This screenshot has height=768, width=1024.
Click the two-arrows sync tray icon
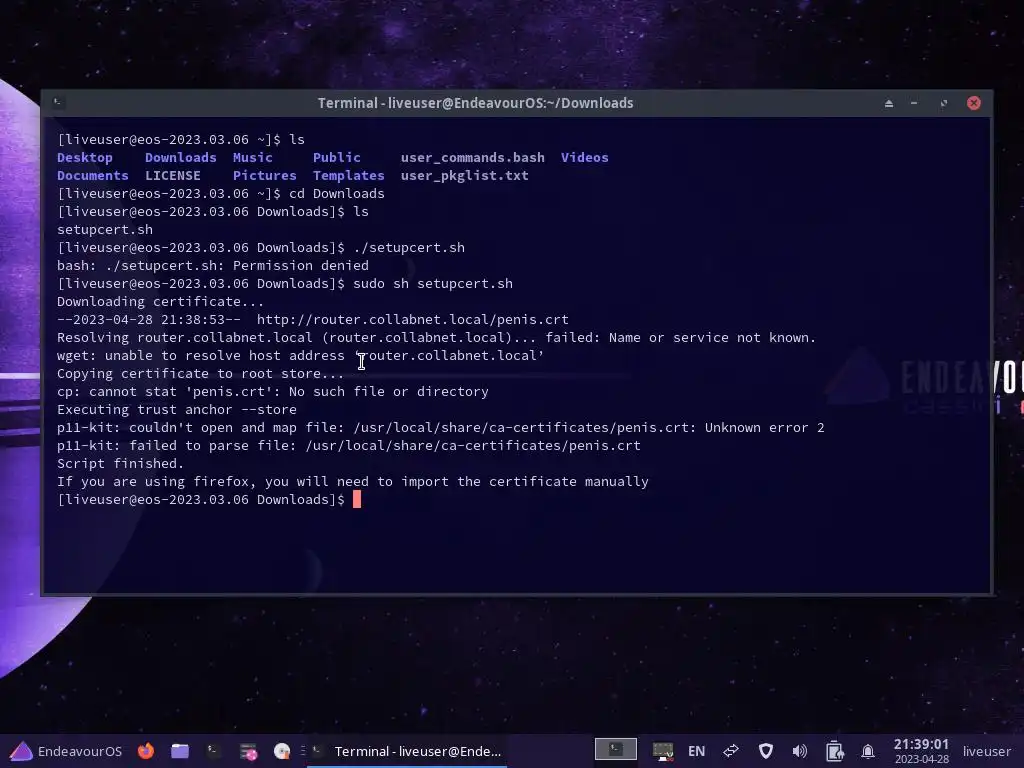point(731,751)
